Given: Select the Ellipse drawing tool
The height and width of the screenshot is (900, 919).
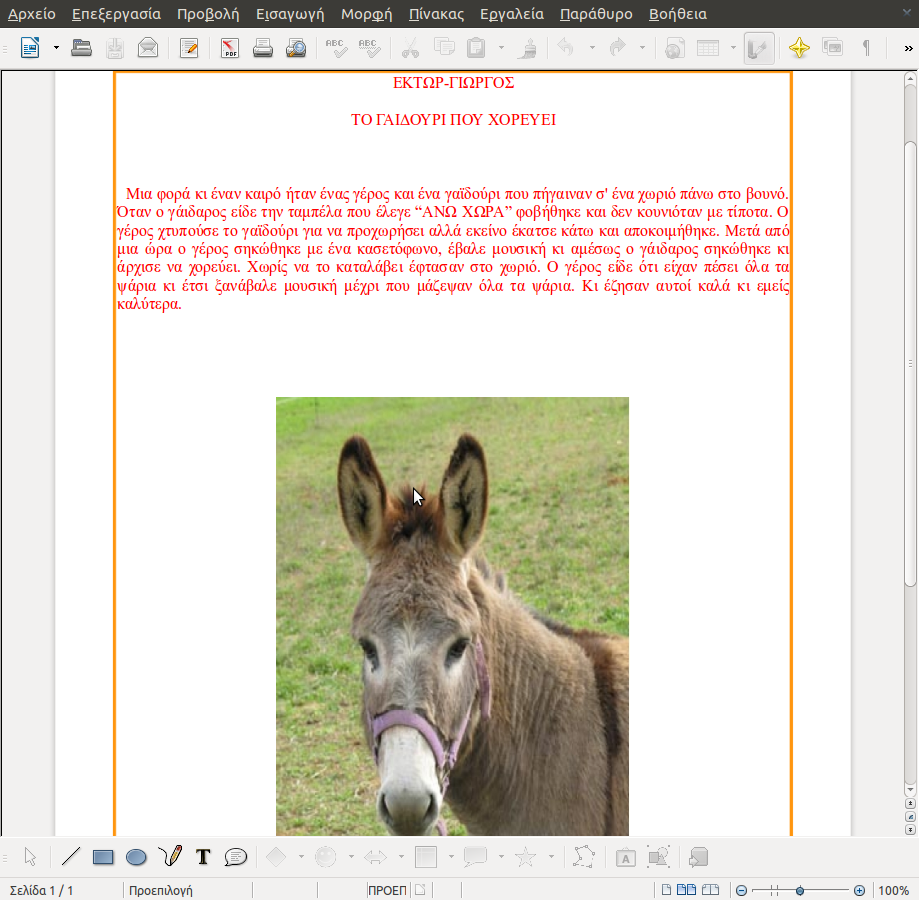Looking at the screenshot, I should click(136, 857).
